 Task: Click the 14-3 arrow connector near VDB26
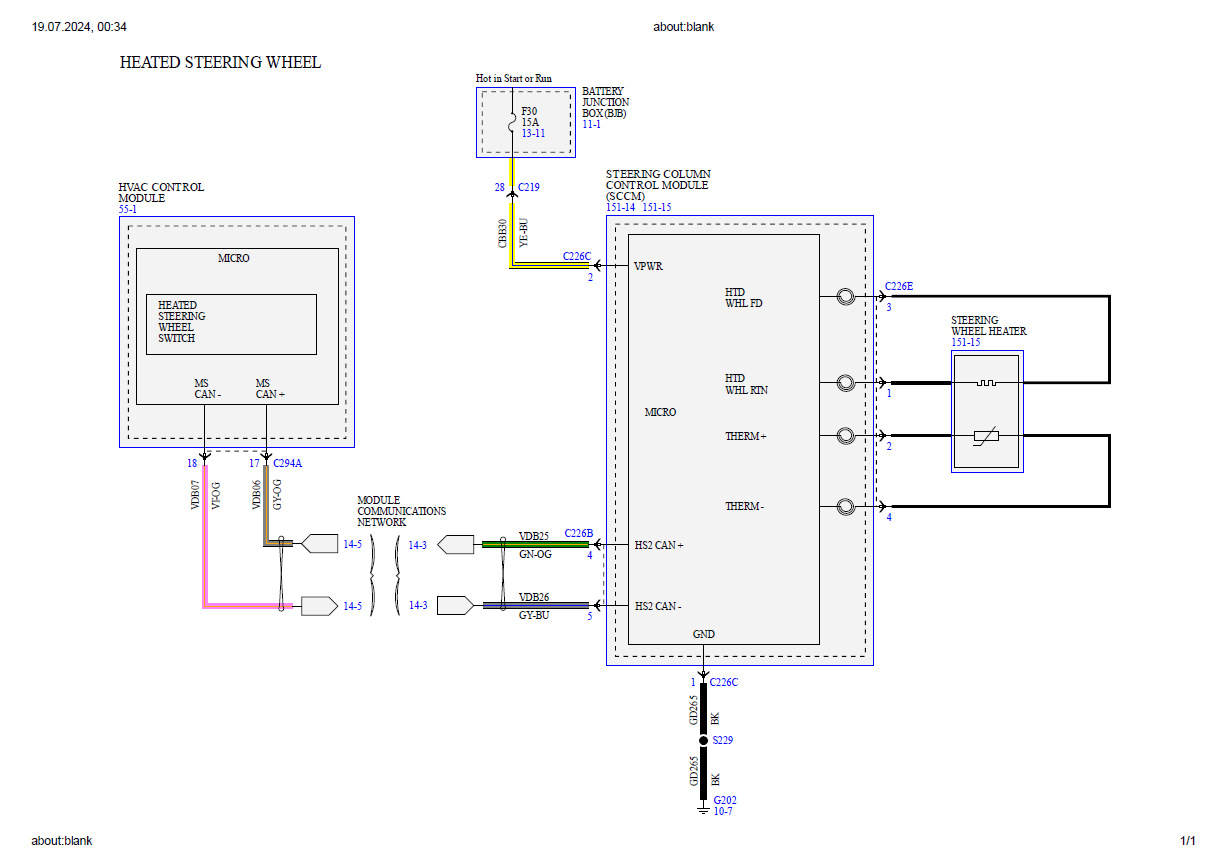(x=456, y=605)
